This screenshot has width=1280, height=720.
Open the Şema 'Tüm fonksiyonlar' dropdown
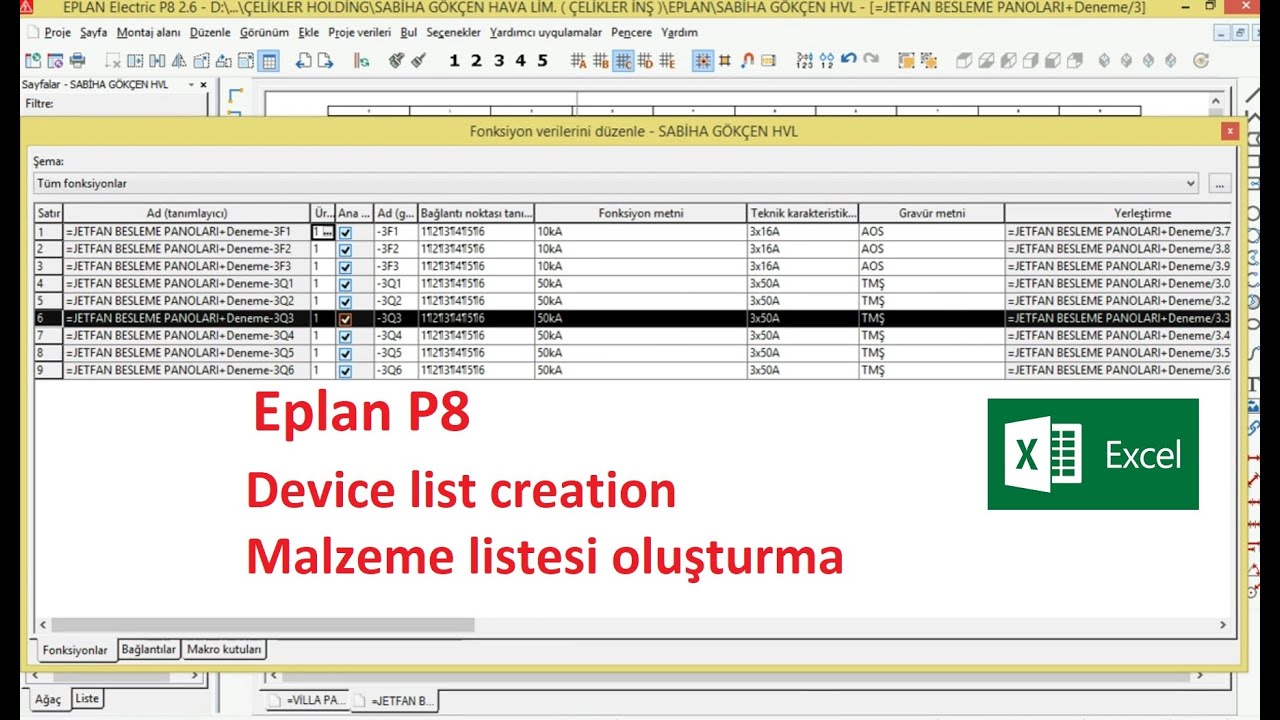coord(1190,184)
